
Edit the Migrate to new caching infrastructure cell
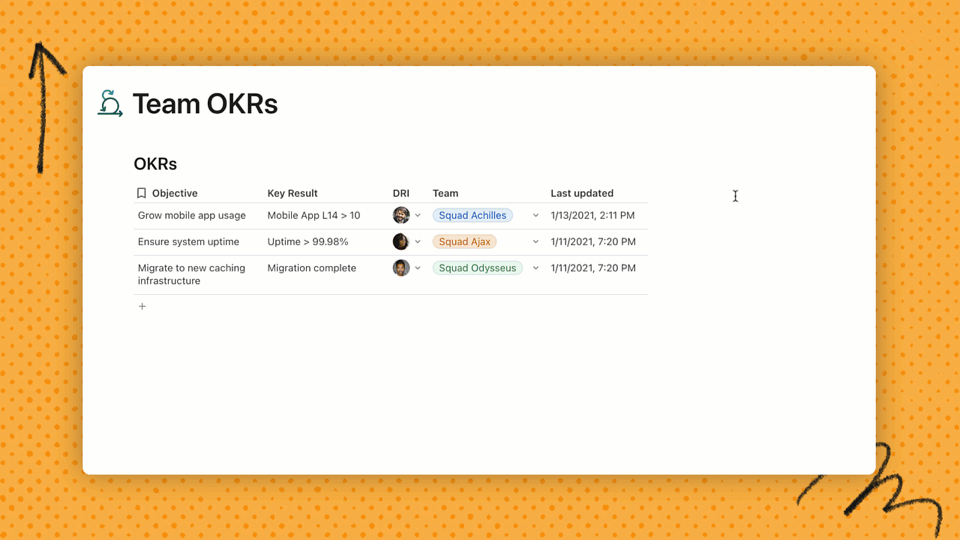pos(192,274)
